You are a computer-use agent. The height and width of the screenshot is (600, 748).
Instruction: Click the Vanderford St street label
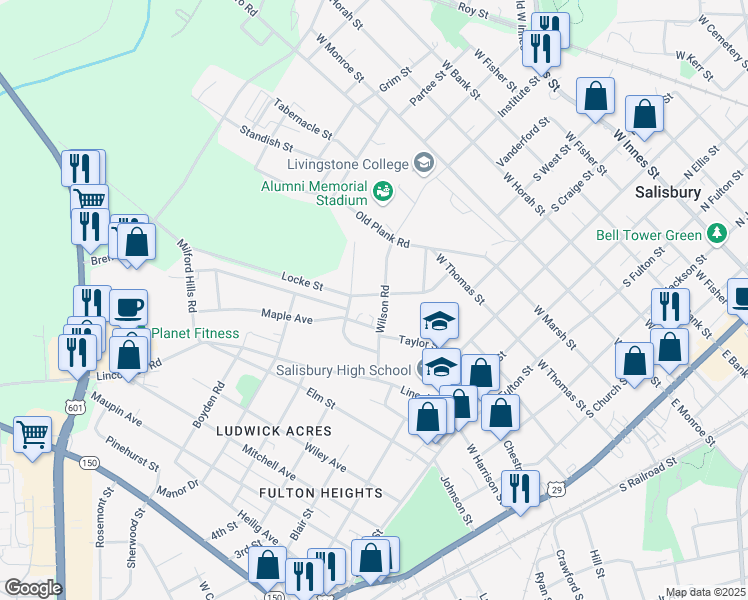click(523, 142)
